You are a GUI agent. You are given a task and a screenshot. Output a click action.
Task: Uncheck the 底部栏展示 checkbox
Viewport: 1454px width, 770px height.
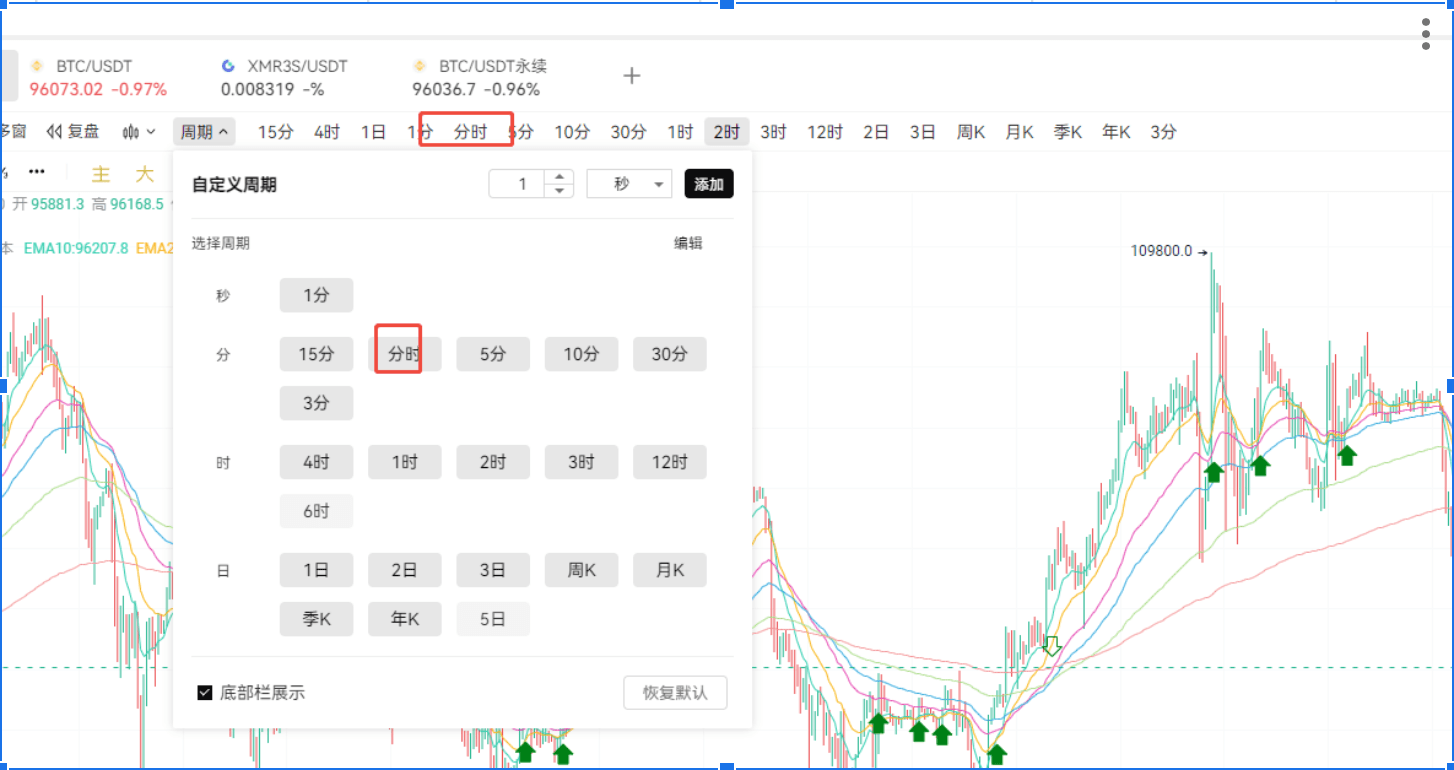[x=205, y=692]
